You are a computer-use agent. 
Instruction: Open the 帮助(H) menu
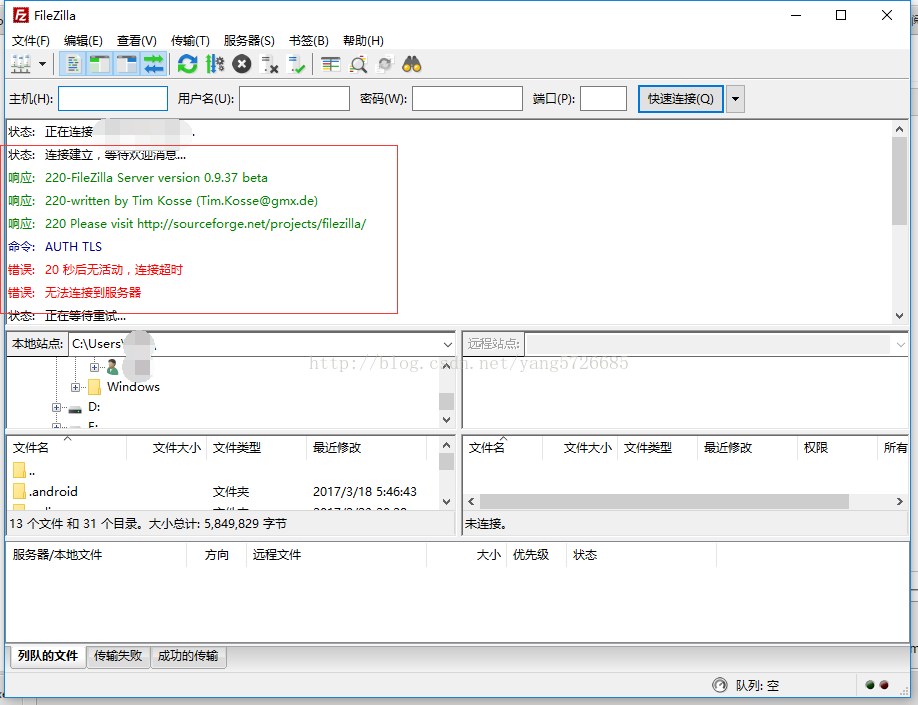pyautogui.click(x=363, y=40)
